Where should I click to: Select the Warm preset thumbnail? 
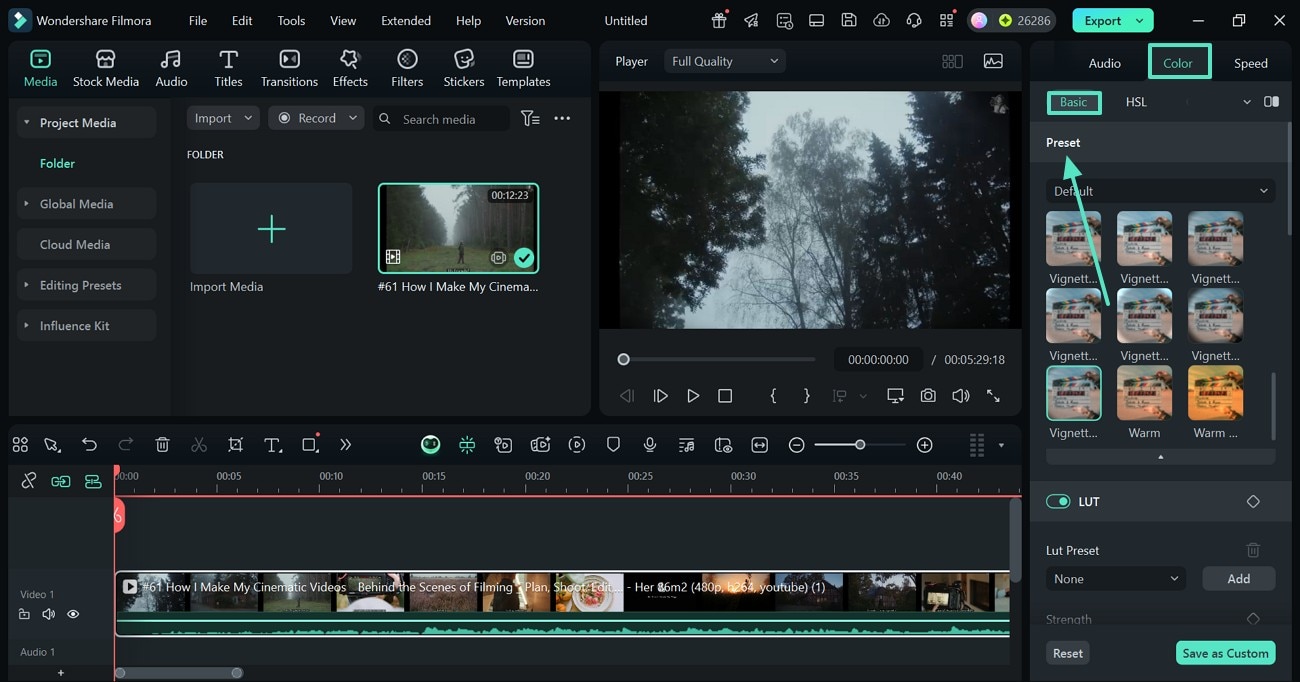point(1144,393)
